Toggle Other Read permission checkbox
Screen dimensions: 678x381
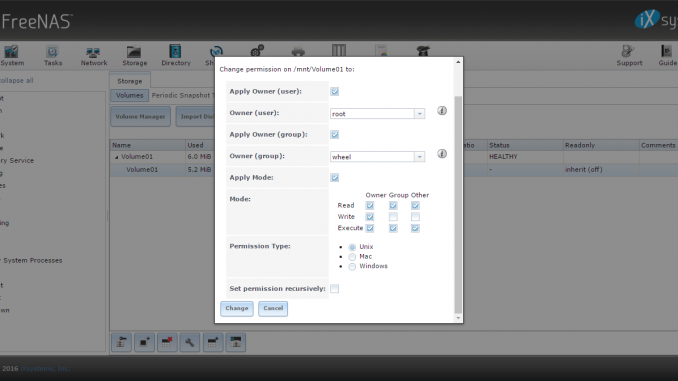pyautogui.click(x=415, y=205)
